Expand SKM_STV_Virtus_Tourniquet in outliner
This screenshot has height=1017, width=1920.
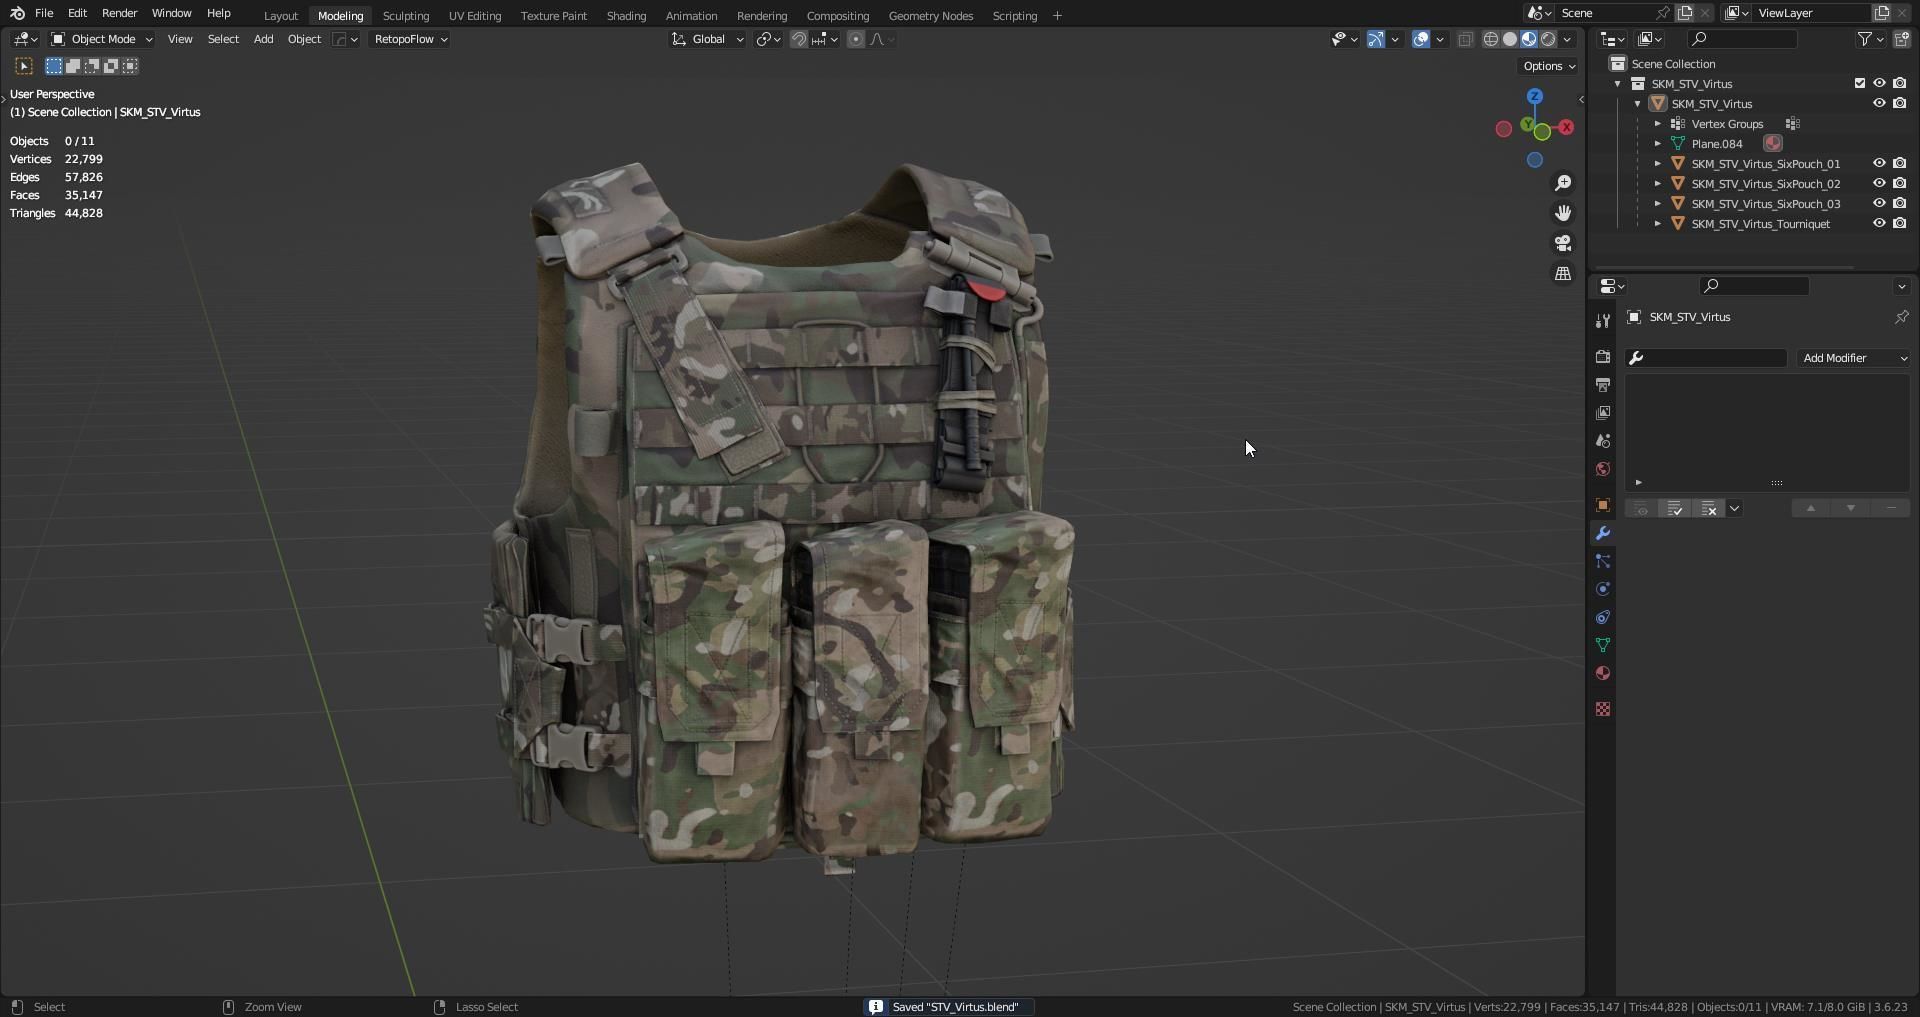tap(1657, 224)
